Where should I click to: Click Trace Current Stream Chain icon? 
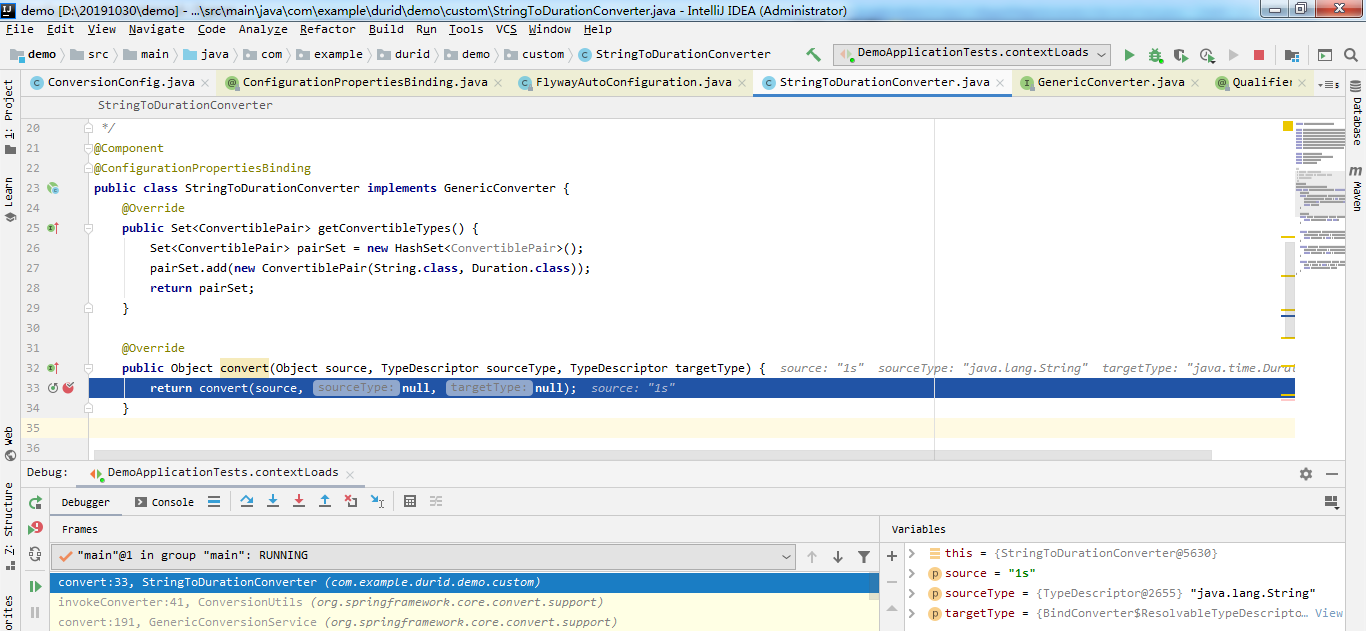pyautogui.click(x=436, y=501)
